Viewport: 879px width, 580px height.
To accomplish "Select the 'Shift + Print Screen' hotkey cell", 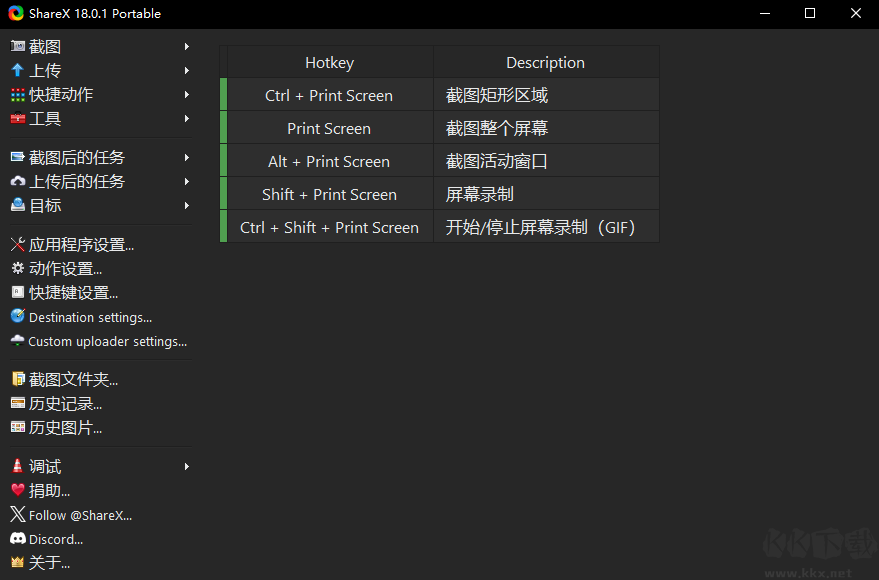I will point(330,194).
